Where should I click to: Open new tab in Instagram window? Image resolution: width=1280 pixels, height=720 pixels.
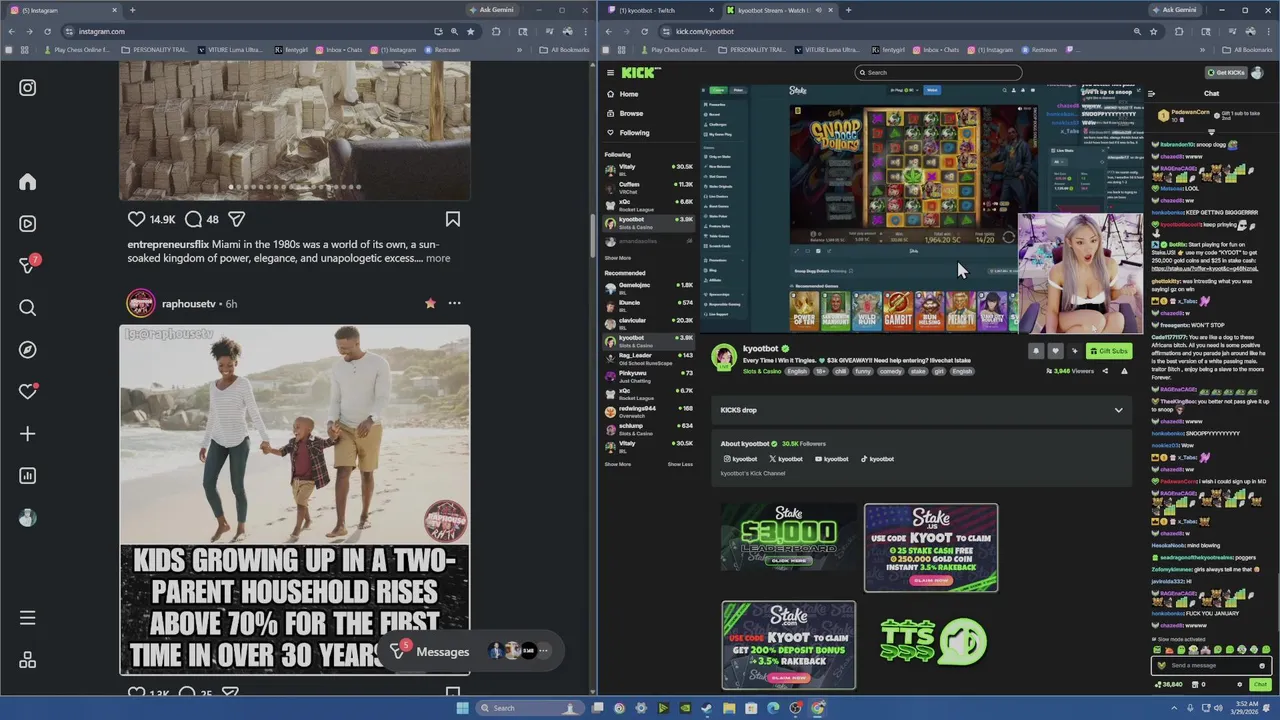[x=132, y=10]
